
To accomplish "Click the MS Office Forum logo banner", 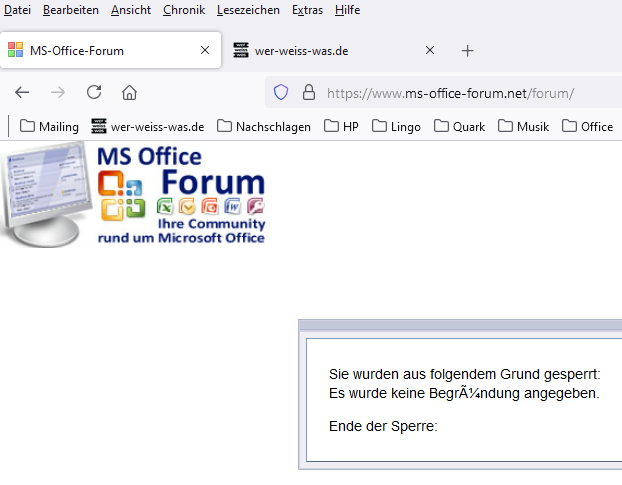I will [133, 194].
